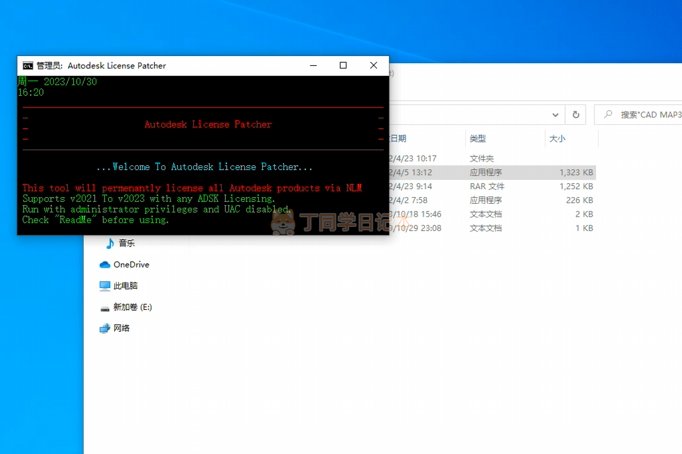Image resolution: width=682 pixels, height=454 pixels.
Task: Expand the Explorer address bar history dropdown
Action: tap(555, 115)
